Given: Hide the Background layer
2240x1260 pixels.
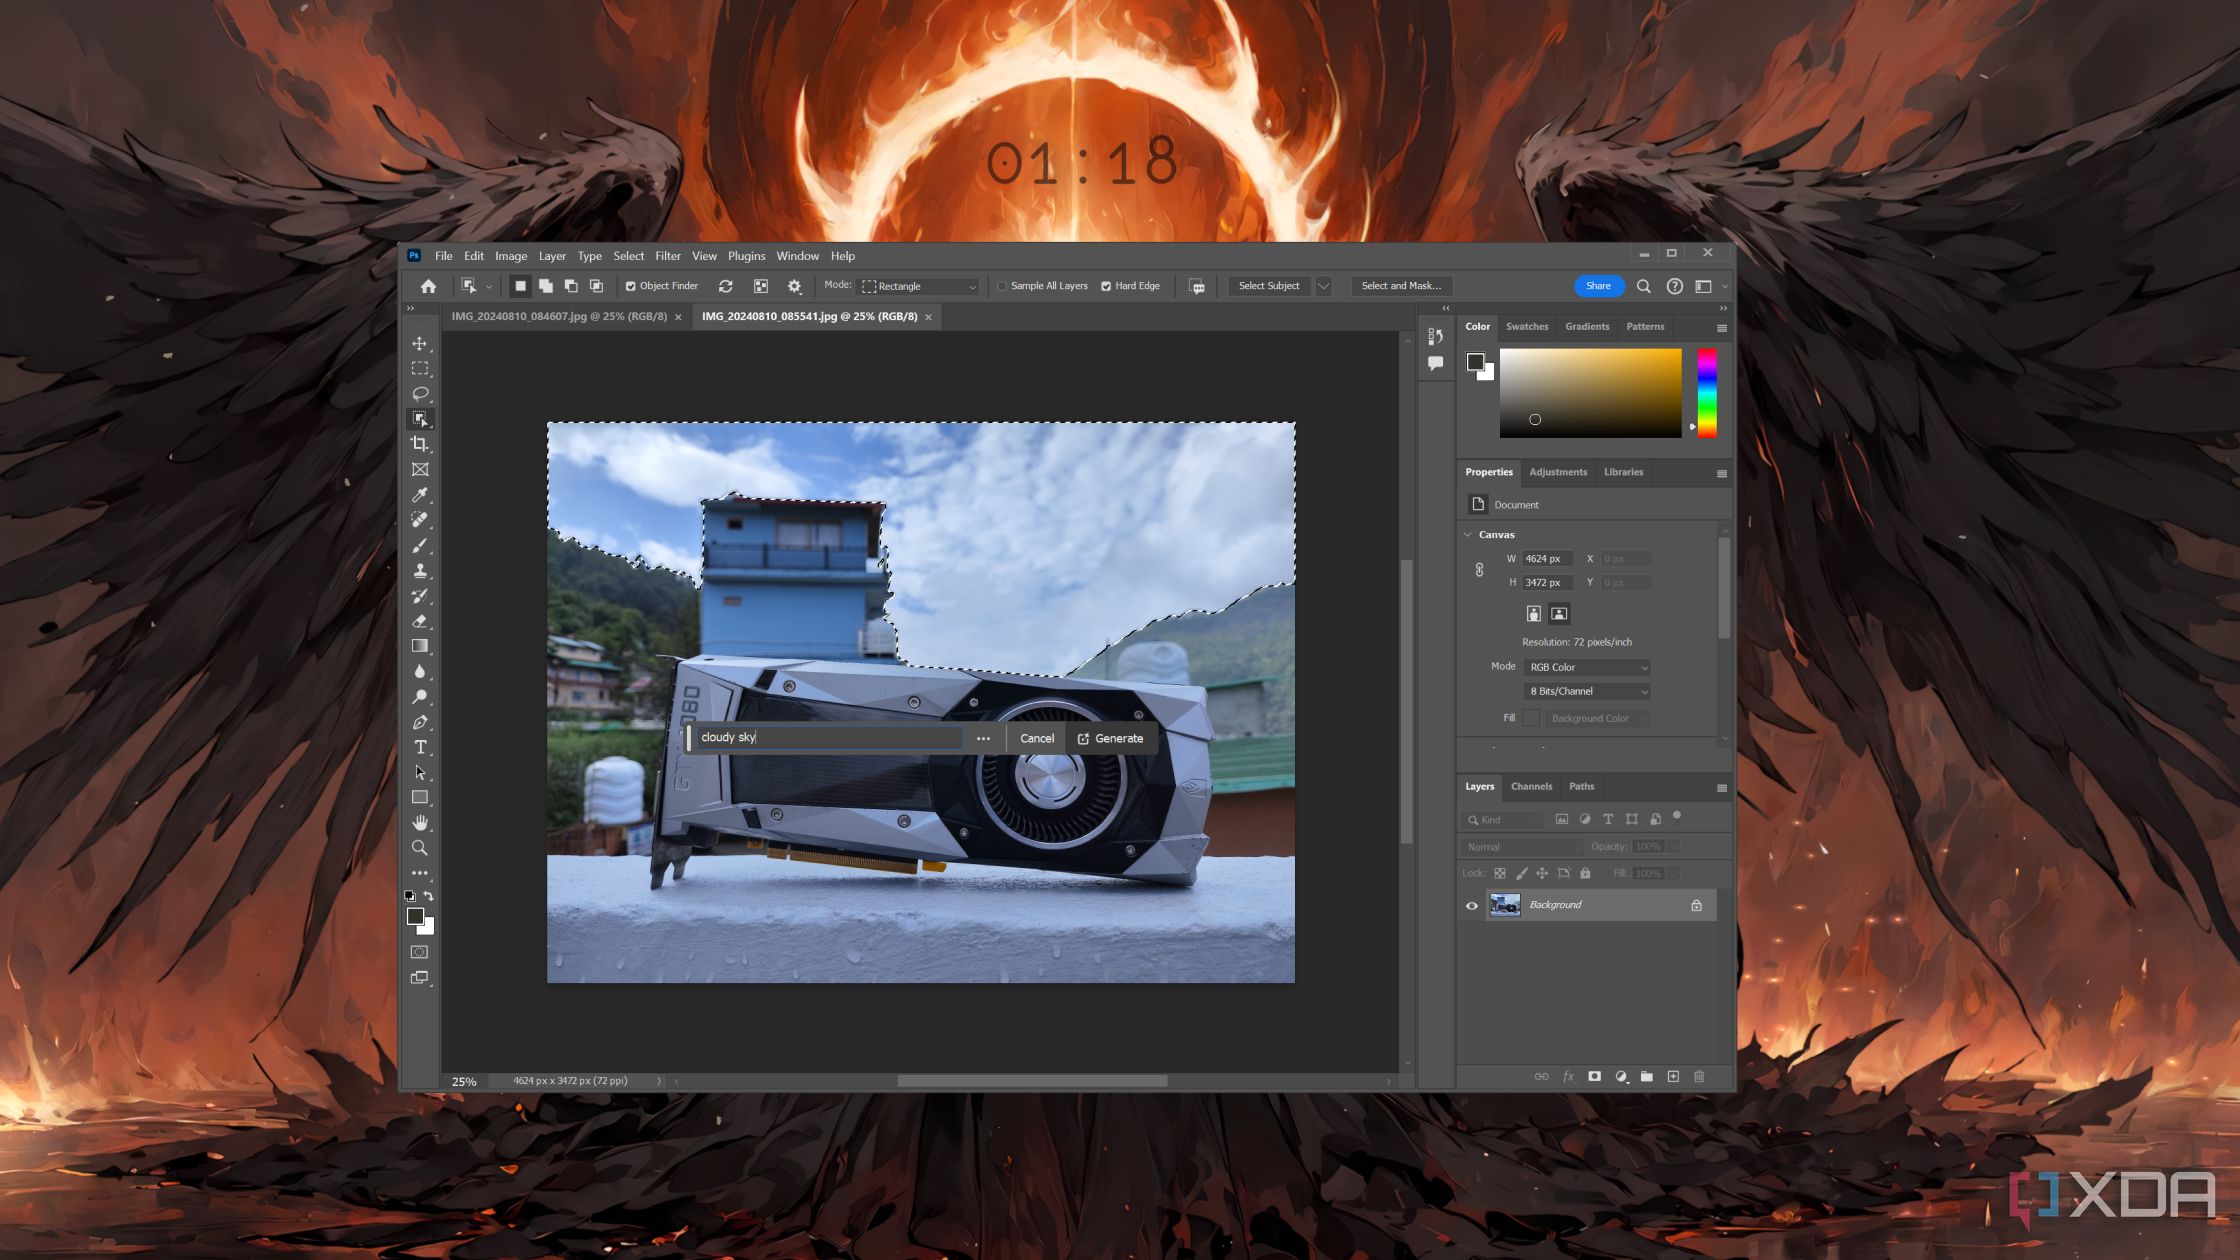Looking at the screenshot, I should point(1471,905).
